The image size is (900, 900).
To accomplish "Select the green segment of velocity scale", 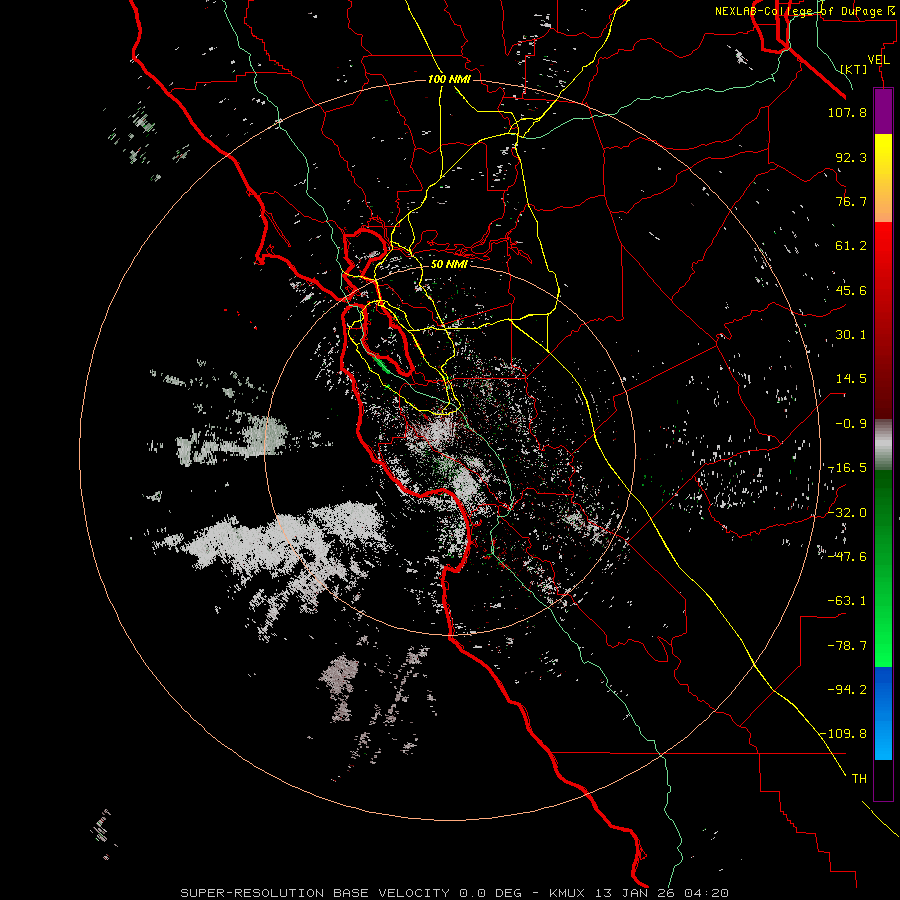I will tap(883, 569).
